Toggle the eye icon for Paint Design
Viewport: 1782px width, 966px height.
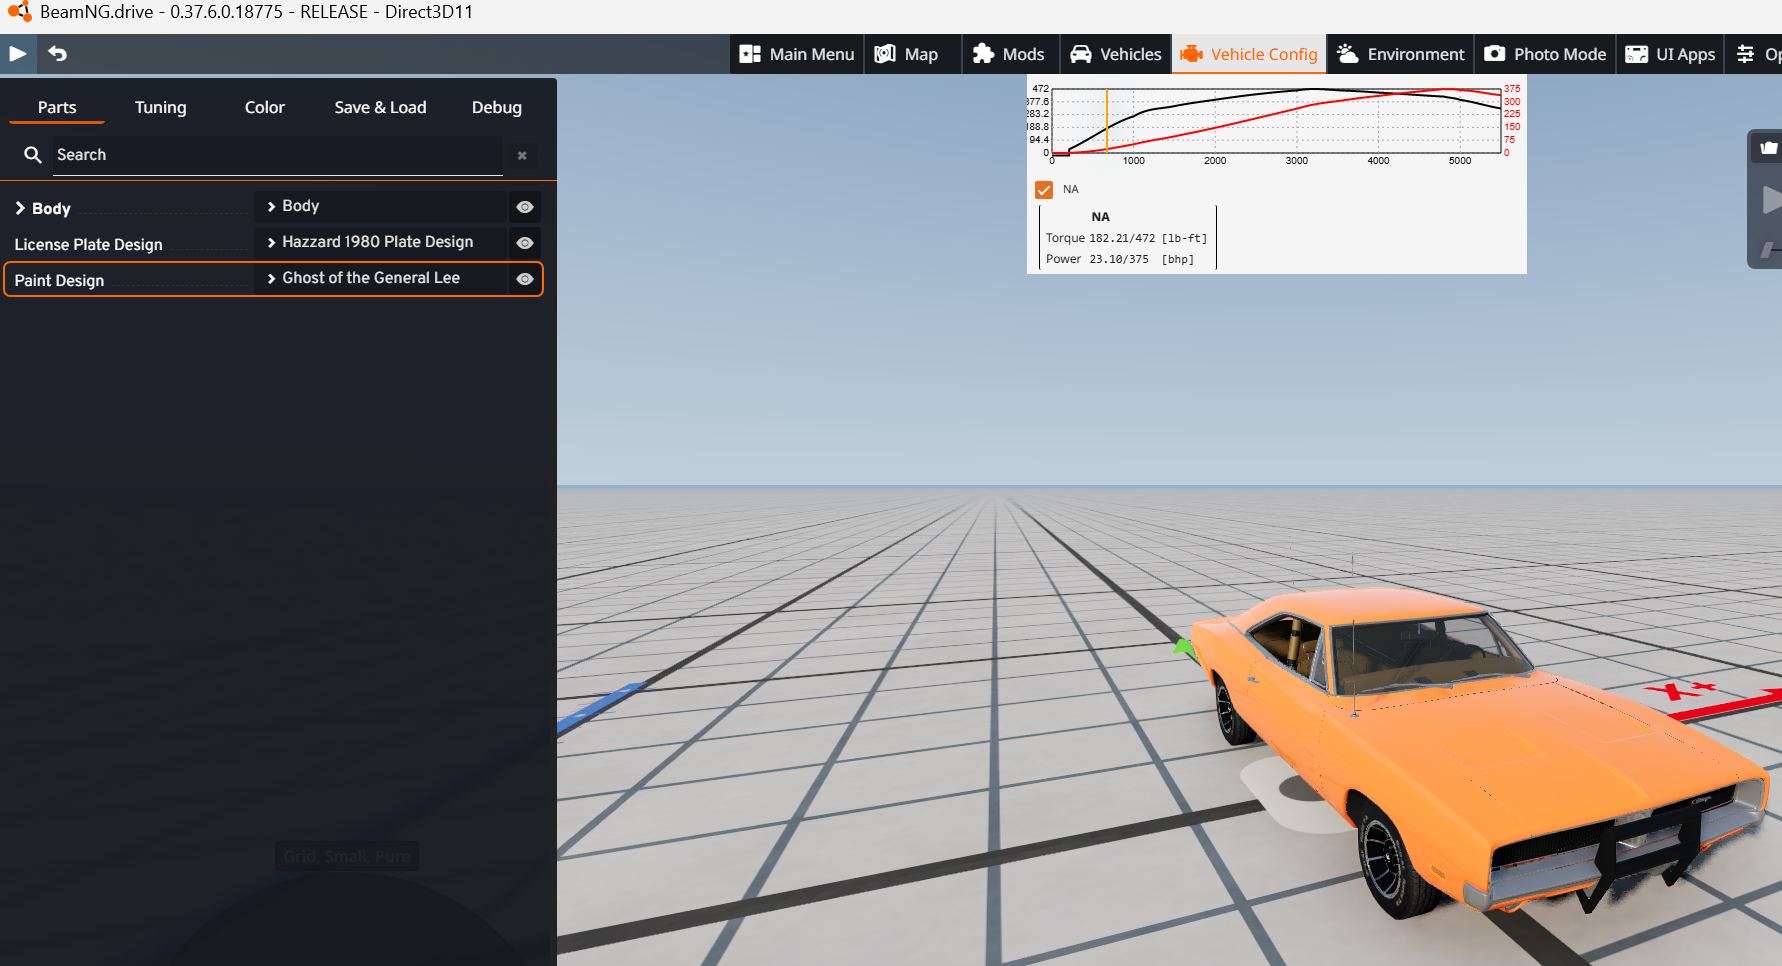[525, 279]
